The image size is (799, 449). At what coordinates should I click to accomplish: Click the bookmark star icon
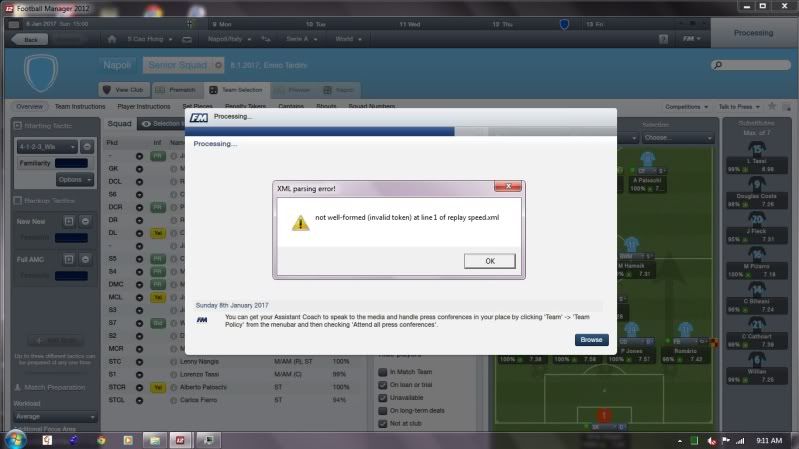[x=772, y=107]
